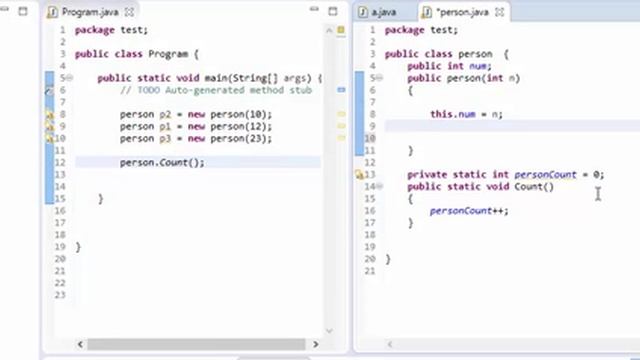Click line number 10 in person.java gutter
This screenshot has width=640, height=360.
click(370, 138)
